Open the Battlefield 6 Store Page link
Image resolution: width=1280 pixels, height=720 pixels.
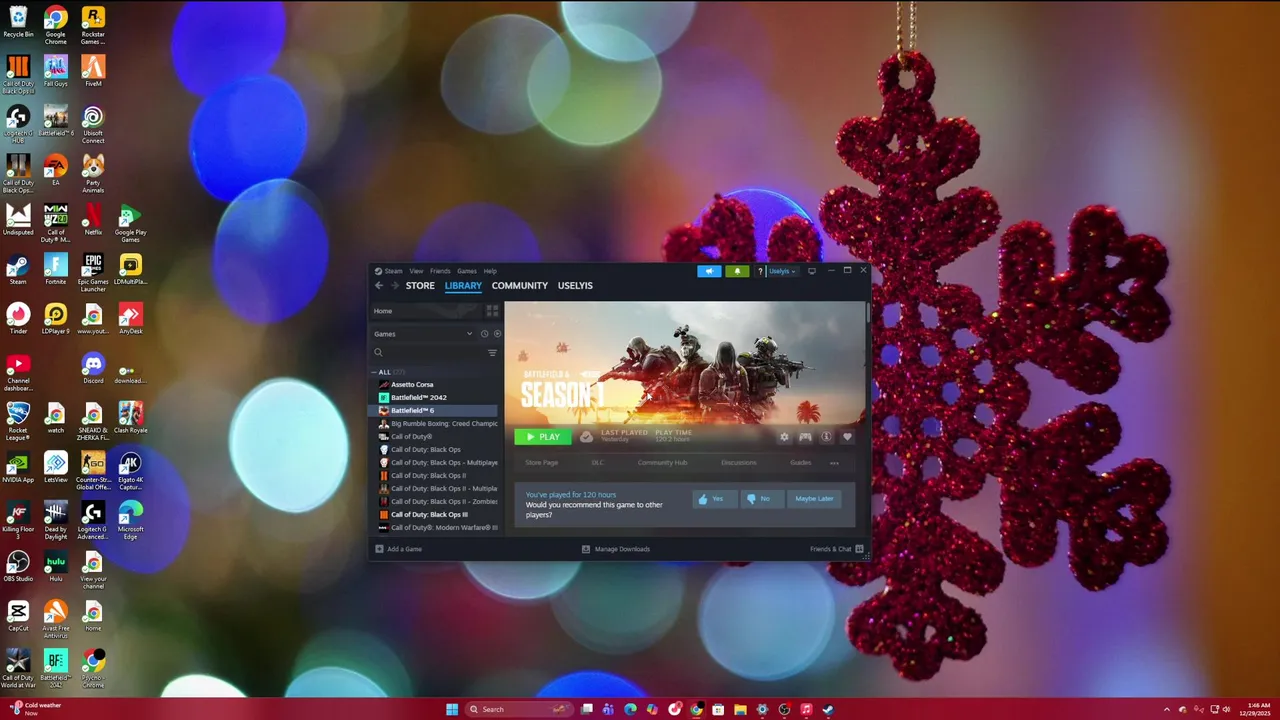542,463
